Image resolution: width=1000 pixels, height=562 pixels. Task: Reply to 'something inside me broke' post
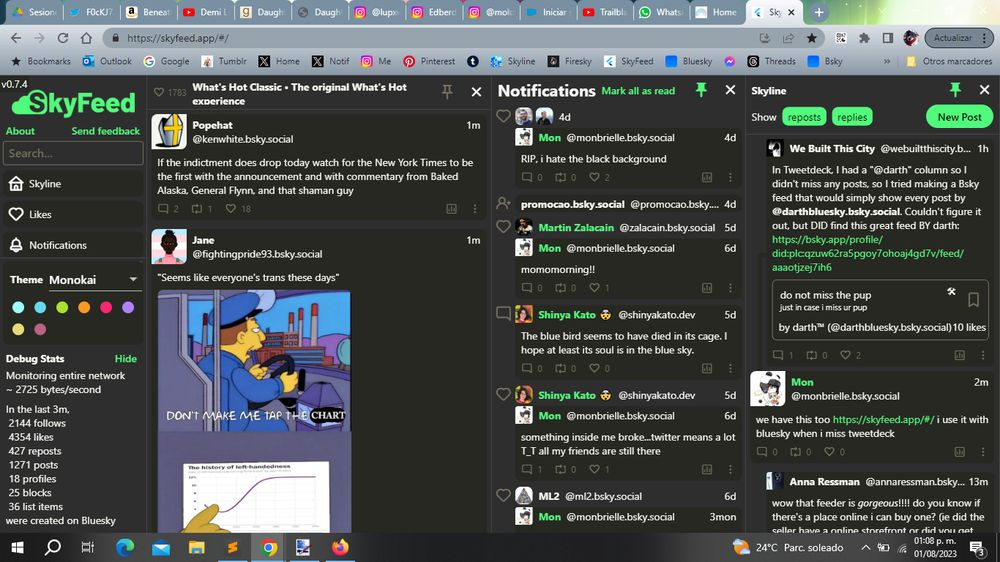tap(527, 469)
